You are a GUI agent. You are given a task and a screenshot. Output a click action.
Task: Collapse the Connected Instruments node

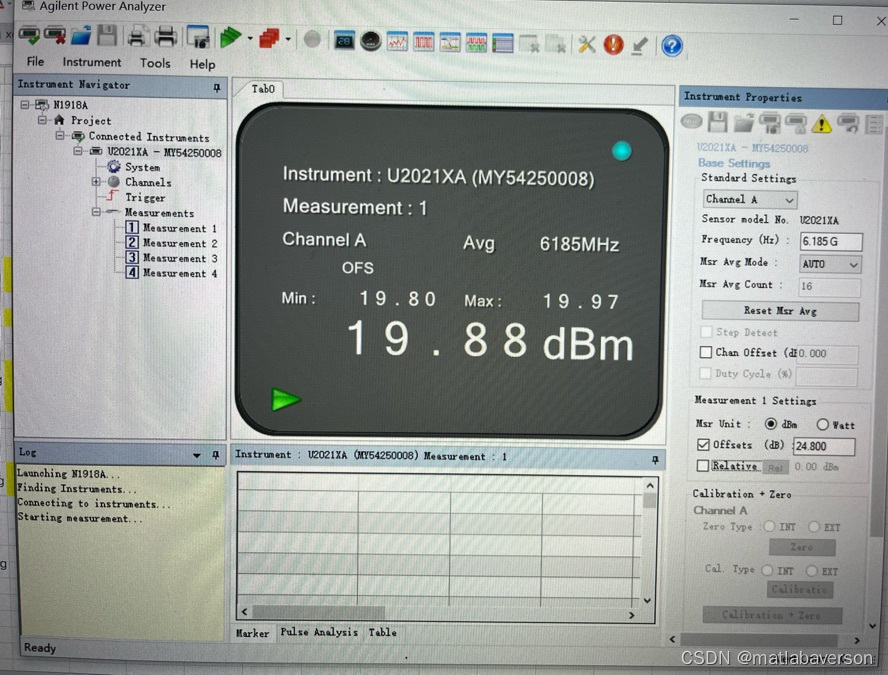pyautogui.click(x=60, y=135)
